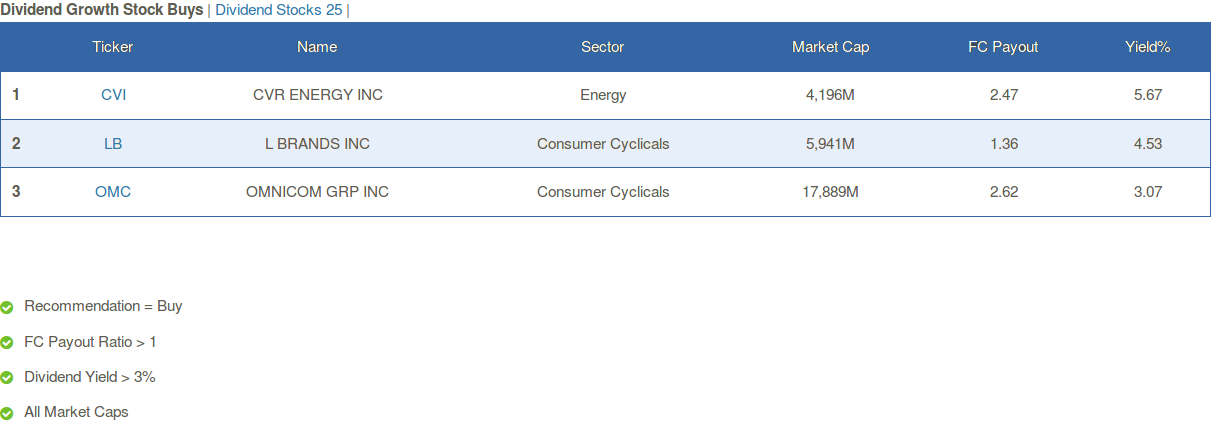Click green checkmark beside Dividend Yield
This screenshot has width=1211, height=428.
click(x=7, y=378)
